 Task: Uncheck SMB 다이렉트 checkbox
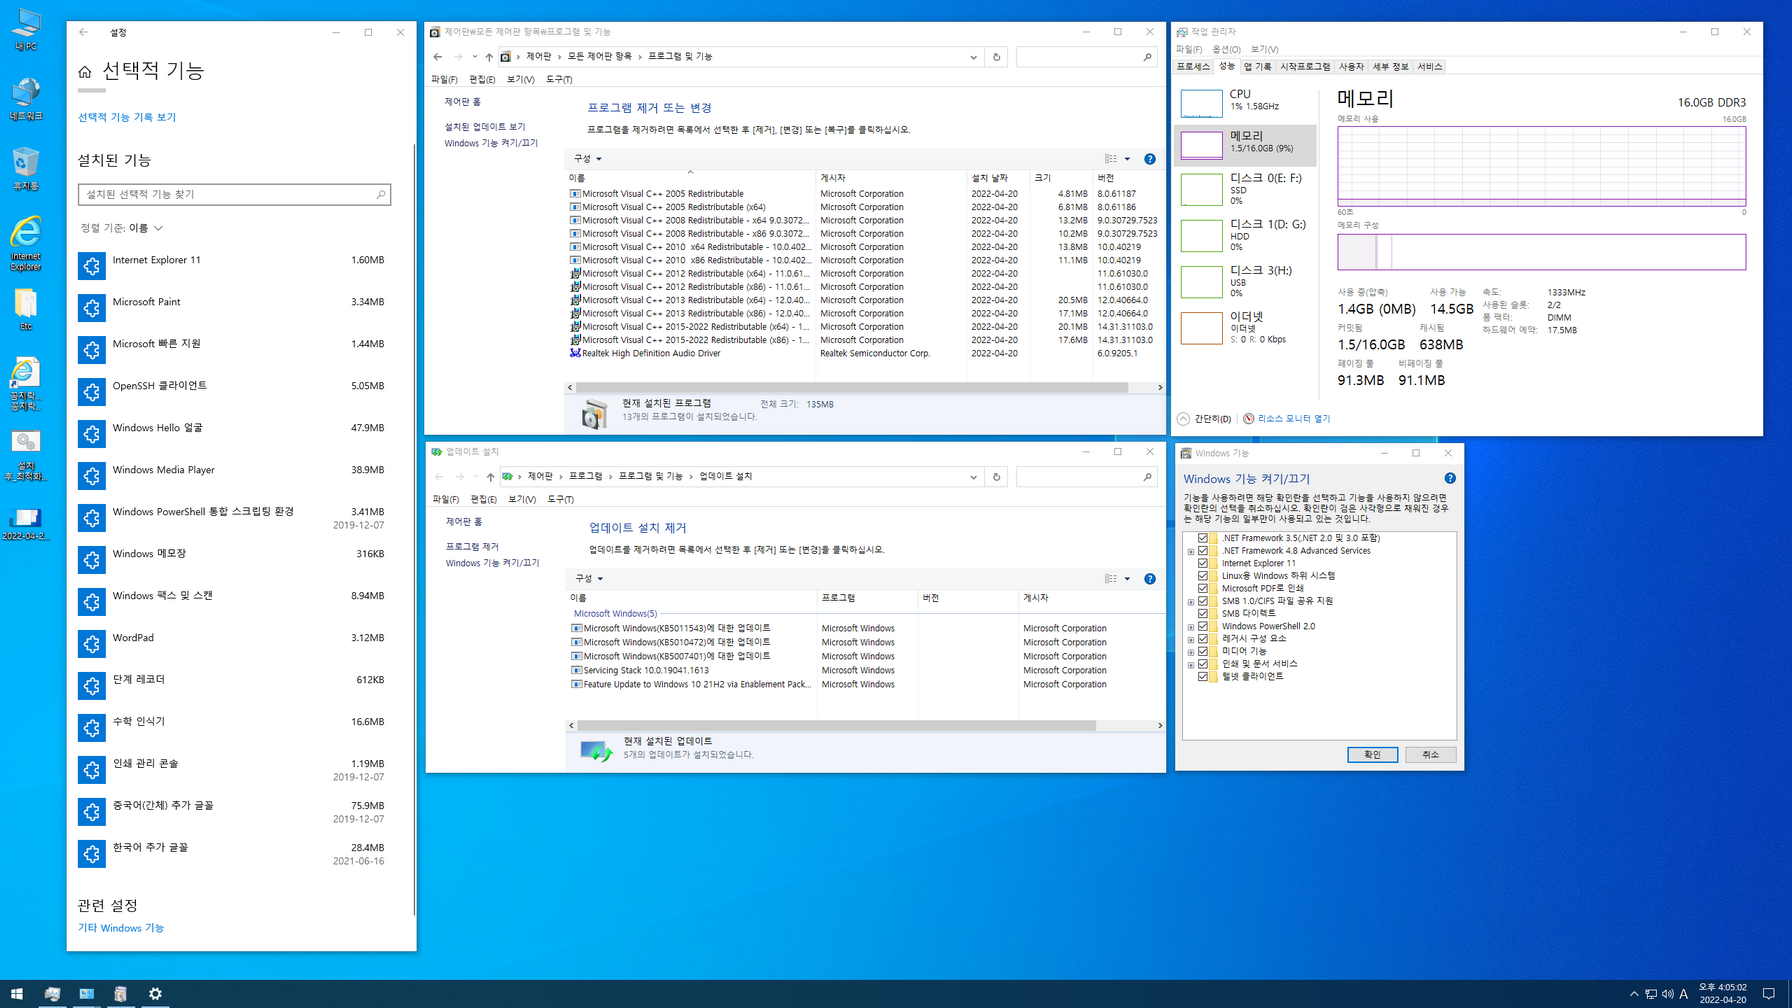click(x=1203, y=613)
